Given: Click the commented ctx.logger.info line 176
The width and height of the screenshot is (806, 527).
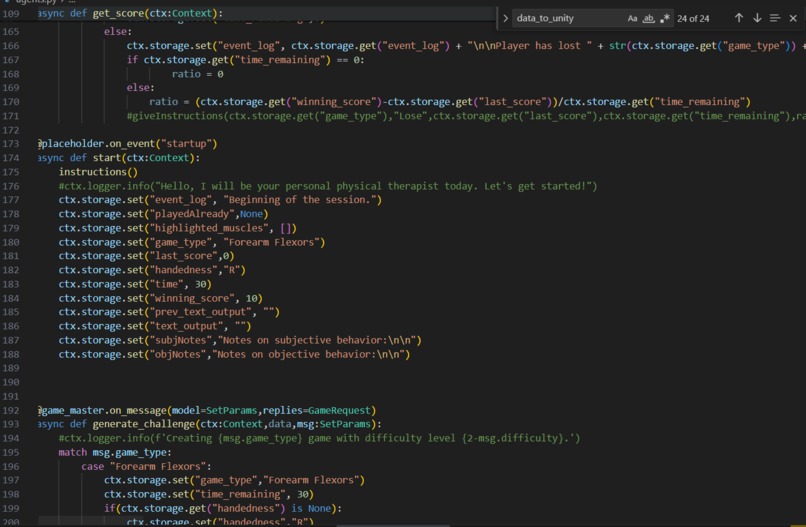Looking at the screenshot, I should (328, 186).
